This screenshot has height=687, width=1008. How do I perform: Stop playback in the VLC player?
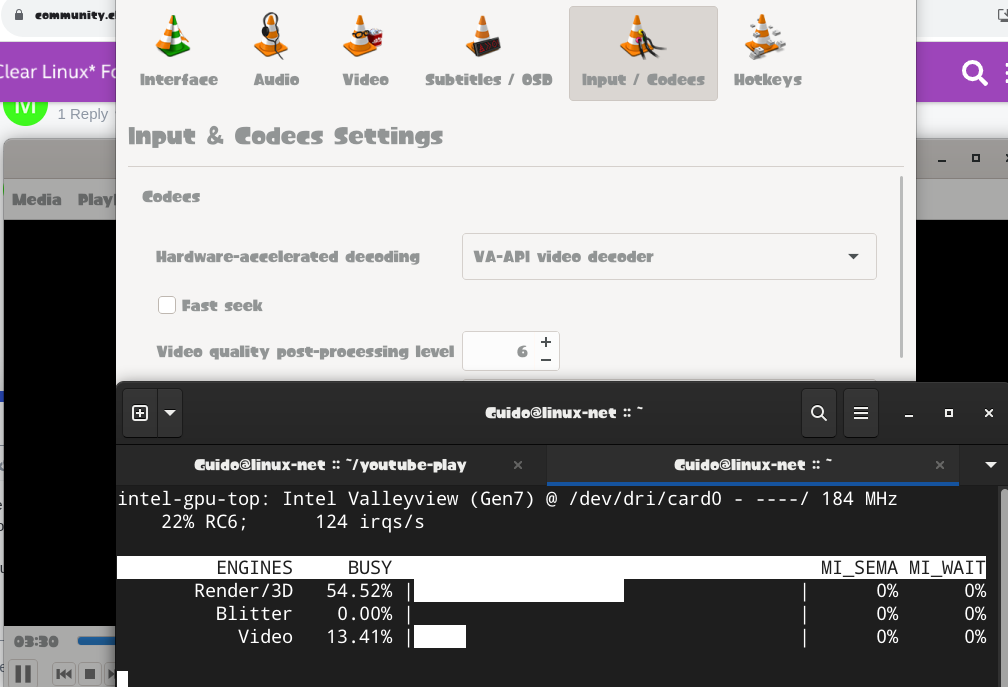[90, 674]
